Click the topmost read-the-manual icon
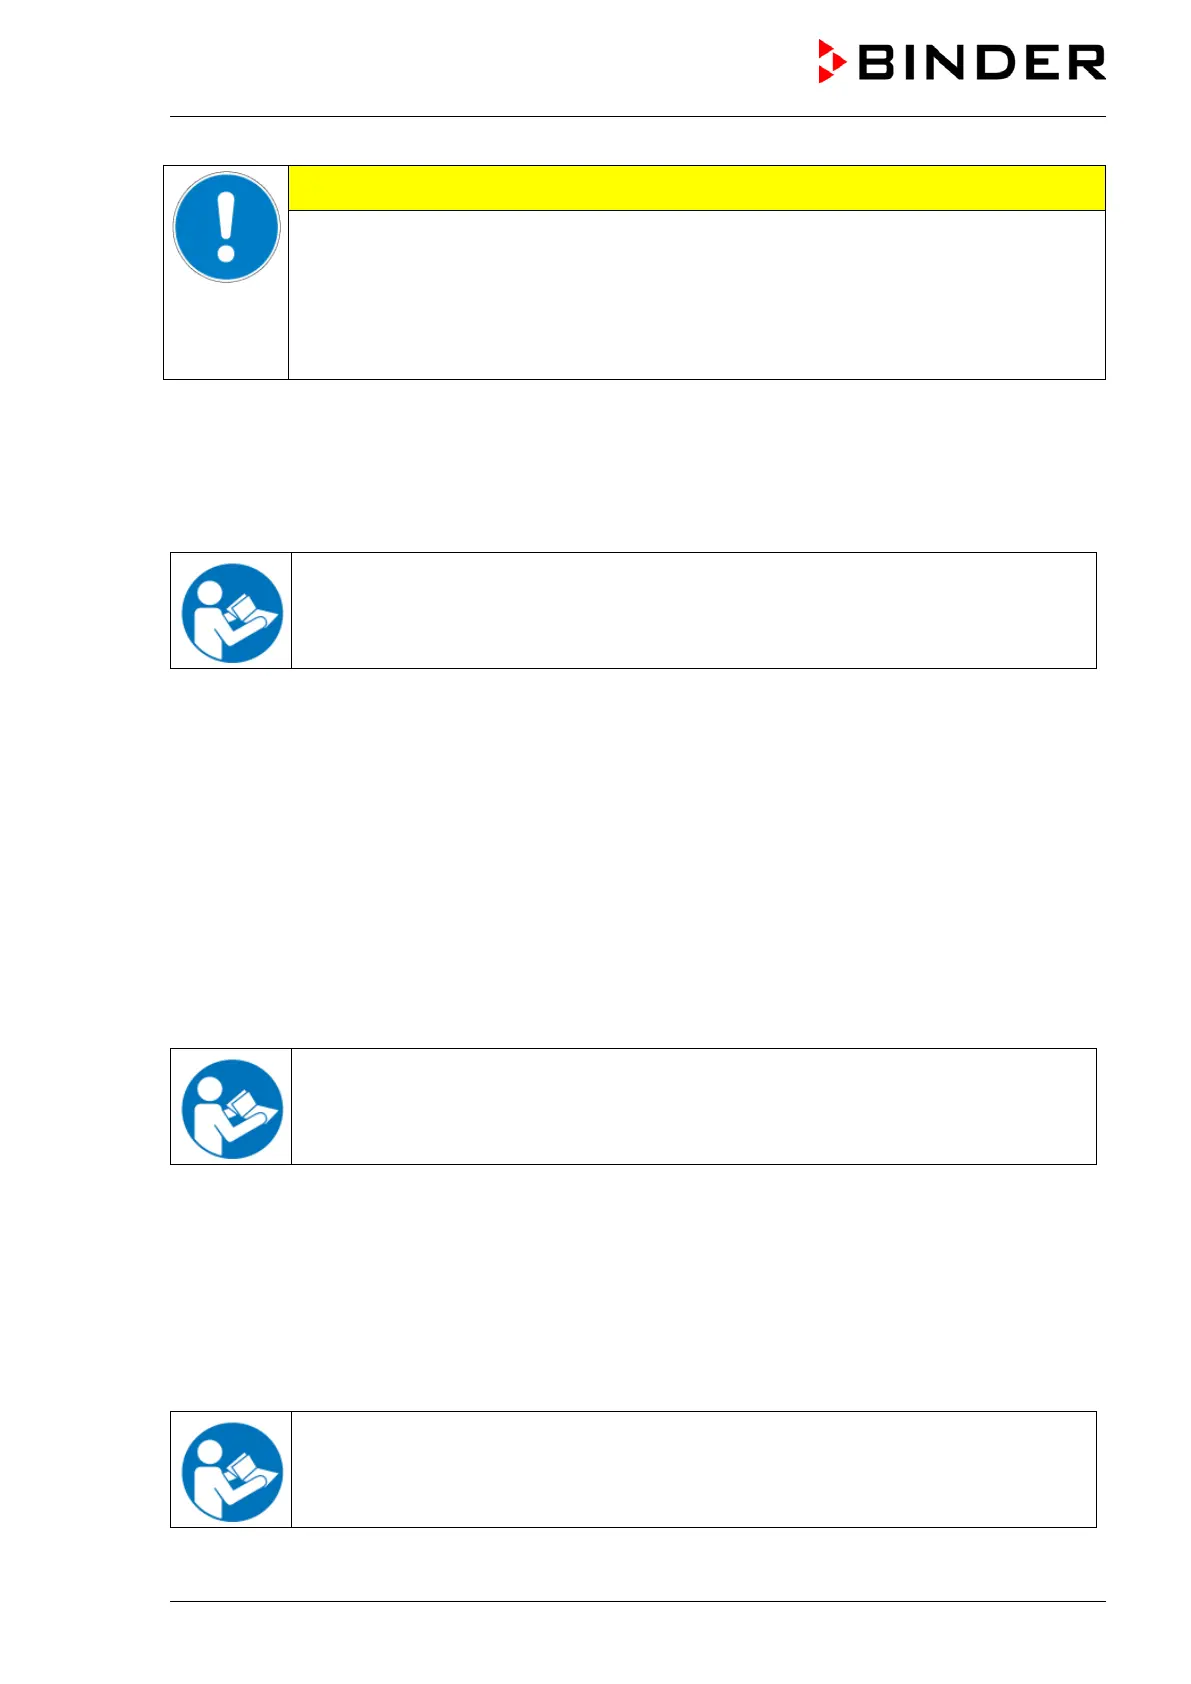Viewport: 1191px width, 1684px height. 231,612
